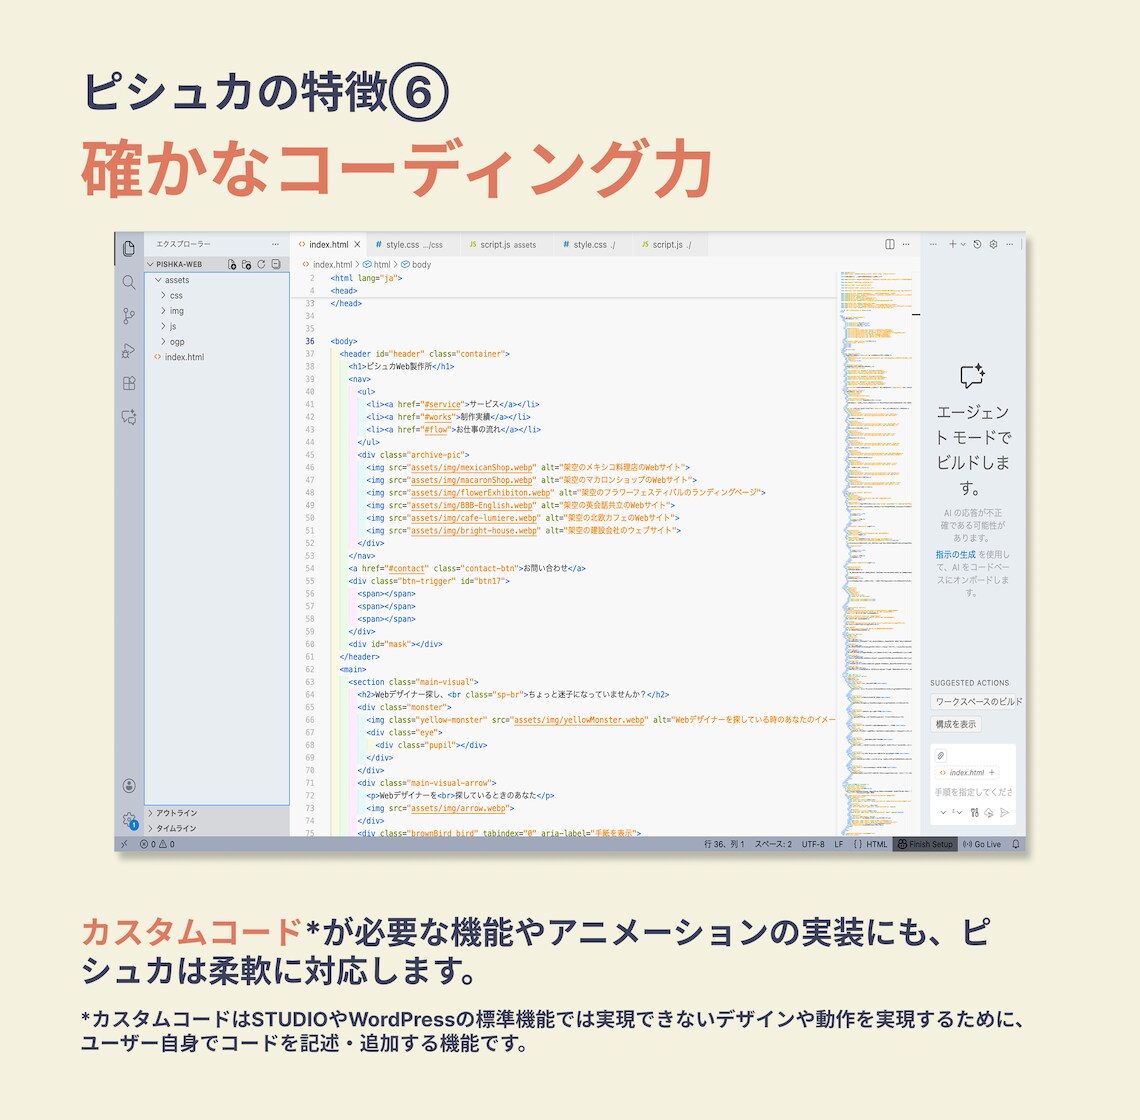Click 行 36、列 1 cursor position
1140x1120 pixels.
(724, 844)
